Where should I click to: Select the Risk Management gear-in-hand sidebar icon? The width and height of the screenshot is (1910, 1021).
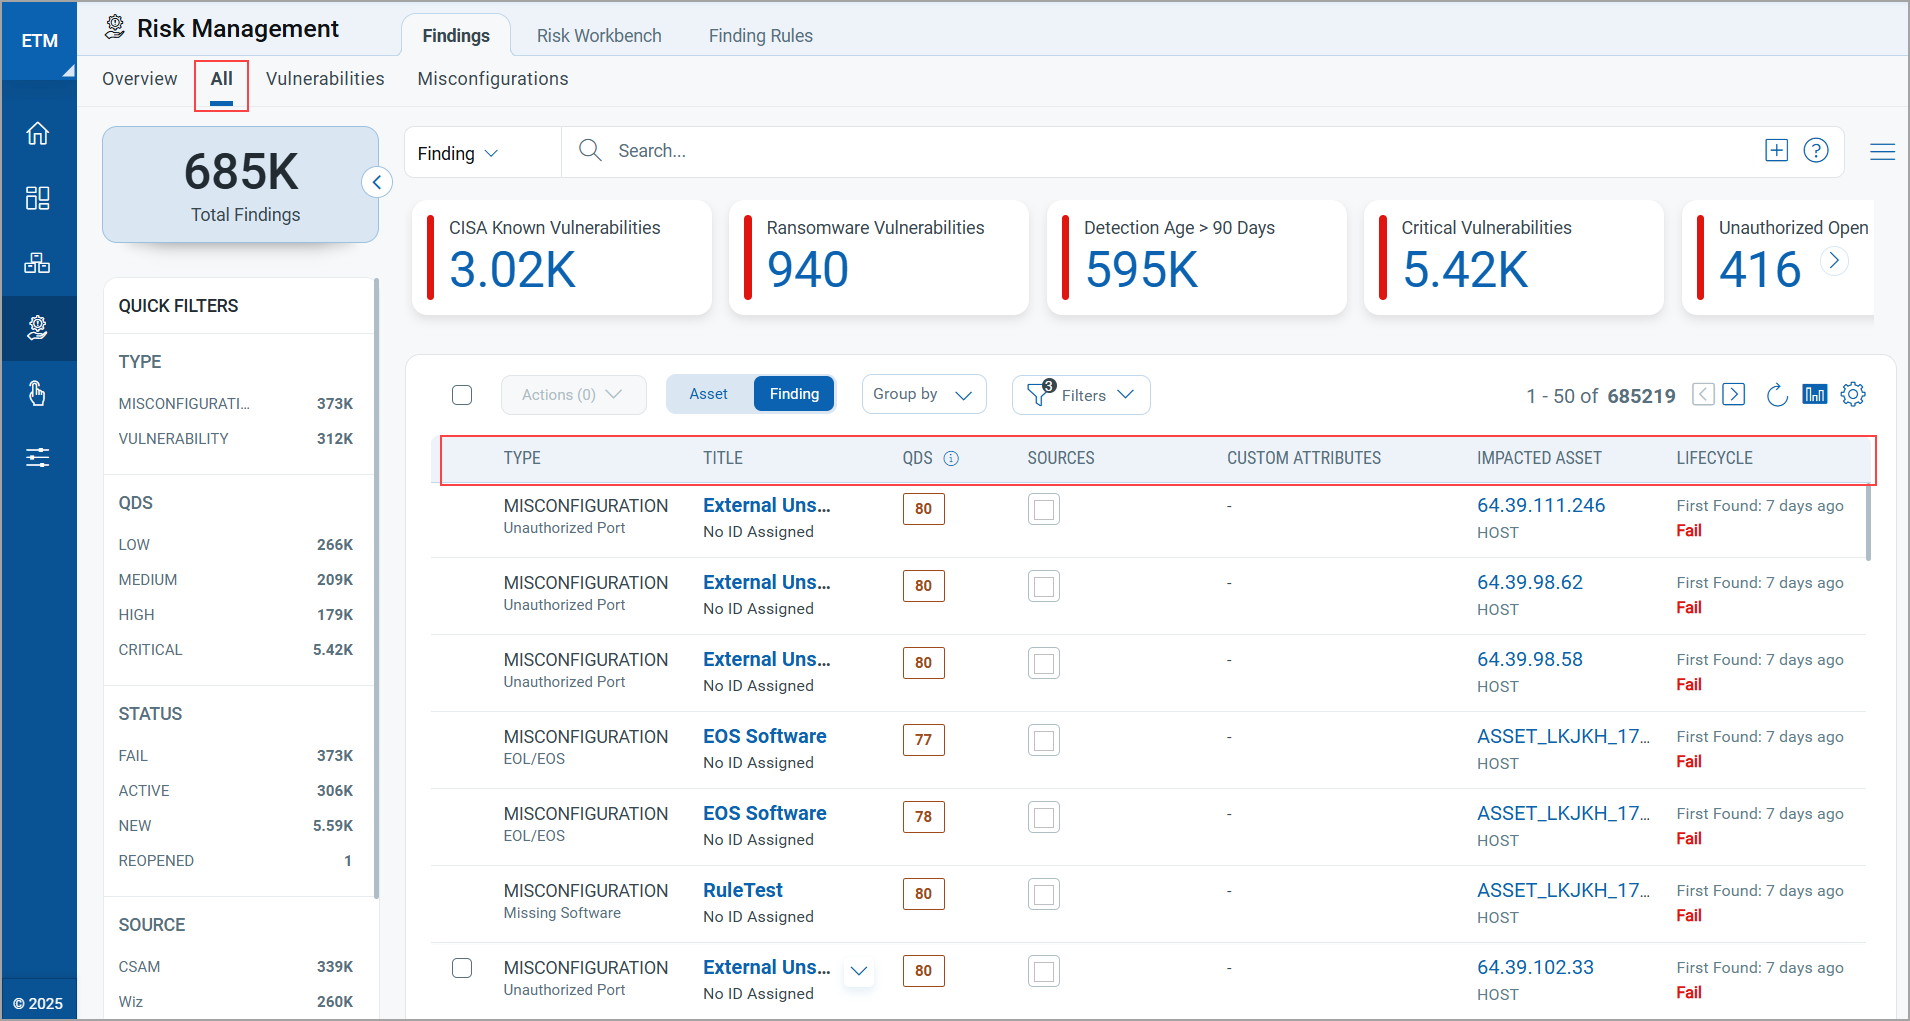pos(38,327)
